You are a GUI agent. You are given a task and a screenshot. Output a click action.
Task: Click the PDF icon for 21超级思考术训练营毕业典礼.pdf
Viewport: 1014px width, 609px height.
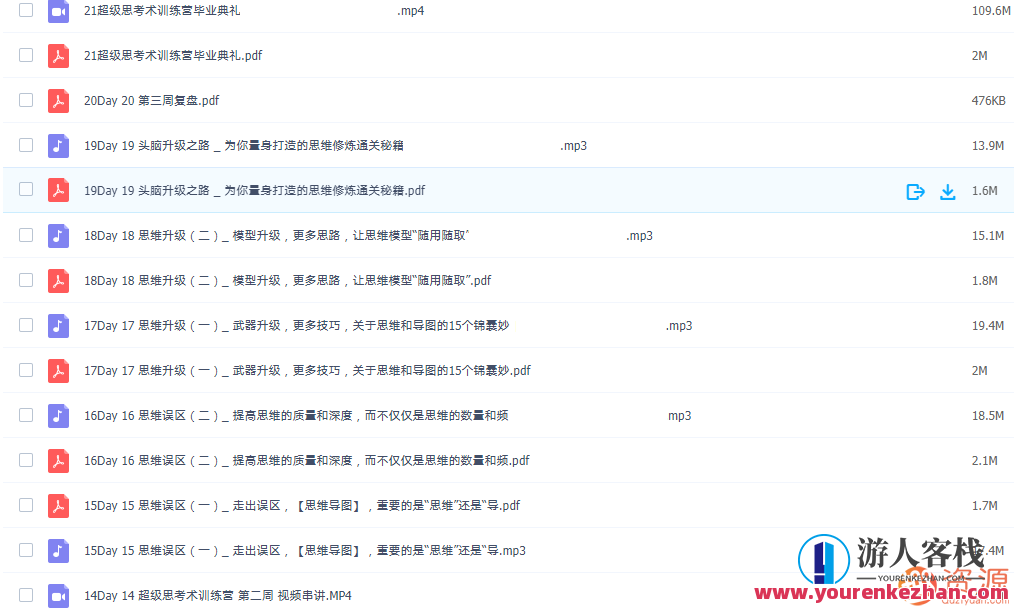click(58, 55)
